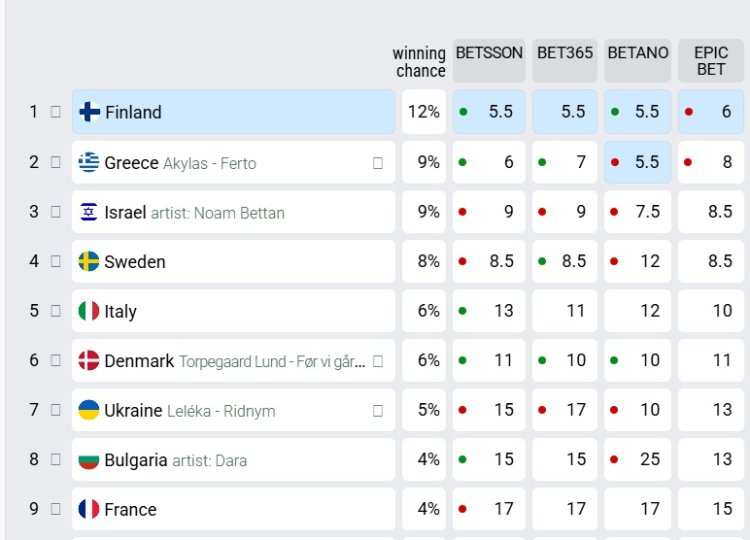Click Betano odds 5.5 for Greece
Image resolution: width=750 pixels, height=540 pixels.
[637, 162]
